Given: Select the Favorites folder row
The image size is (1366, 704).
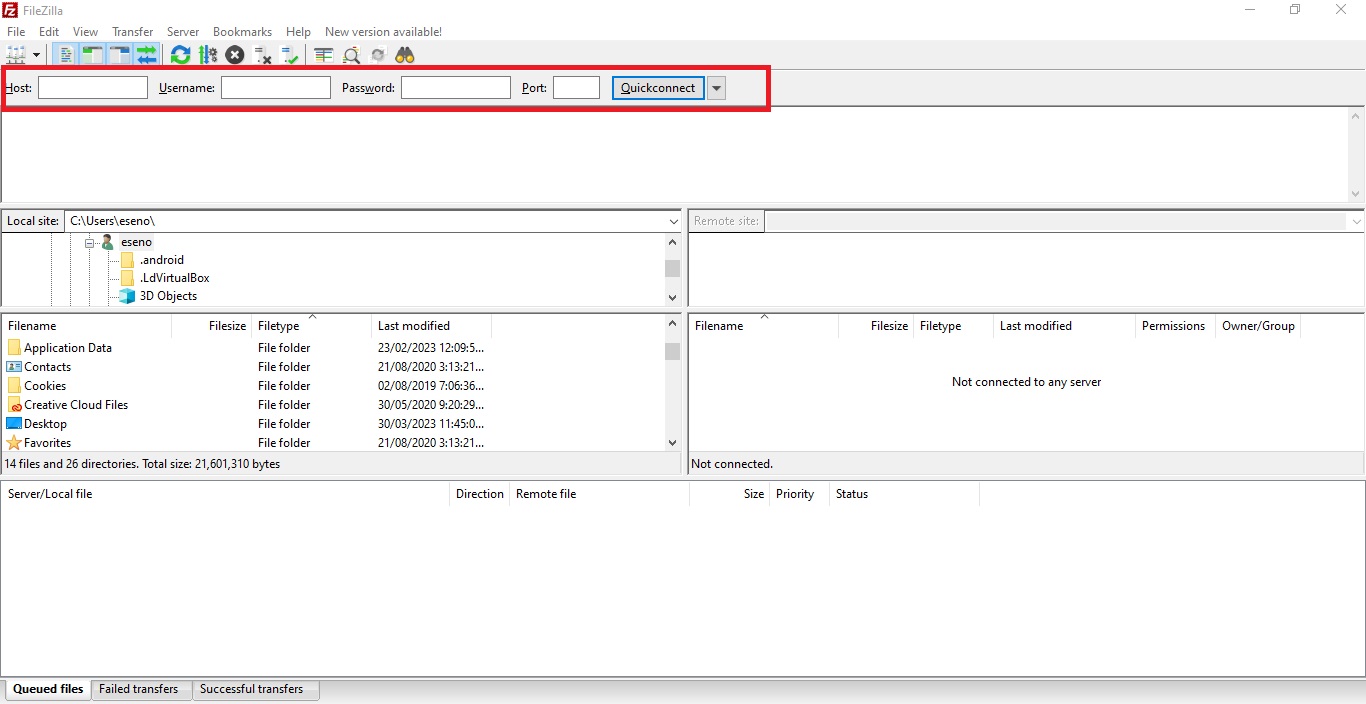Looking at the screenshot, I should click(x=333, y=443).
